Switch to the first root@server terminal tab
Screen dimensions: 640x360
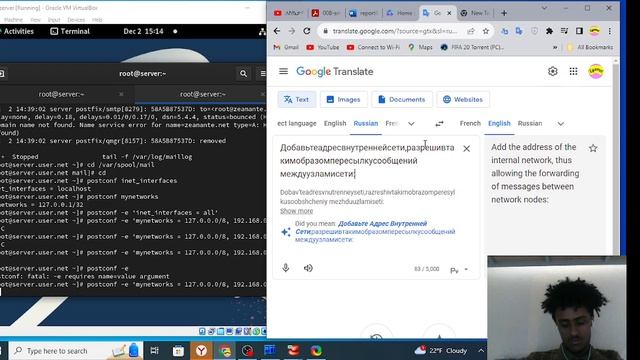[62, 94]
